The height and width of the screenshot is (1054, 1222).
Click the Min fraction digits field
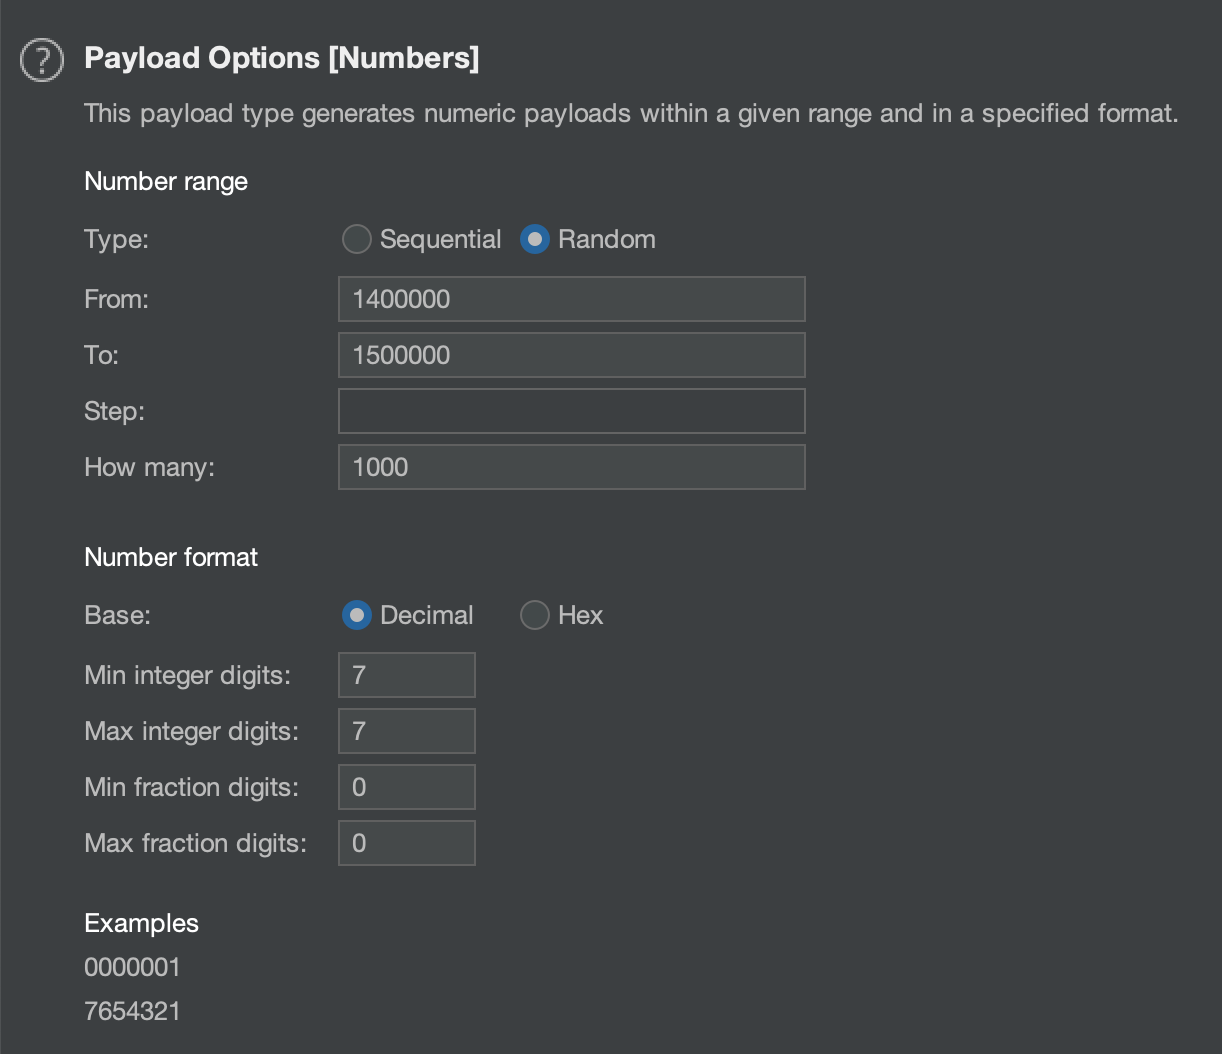click(x=406, y=787)
